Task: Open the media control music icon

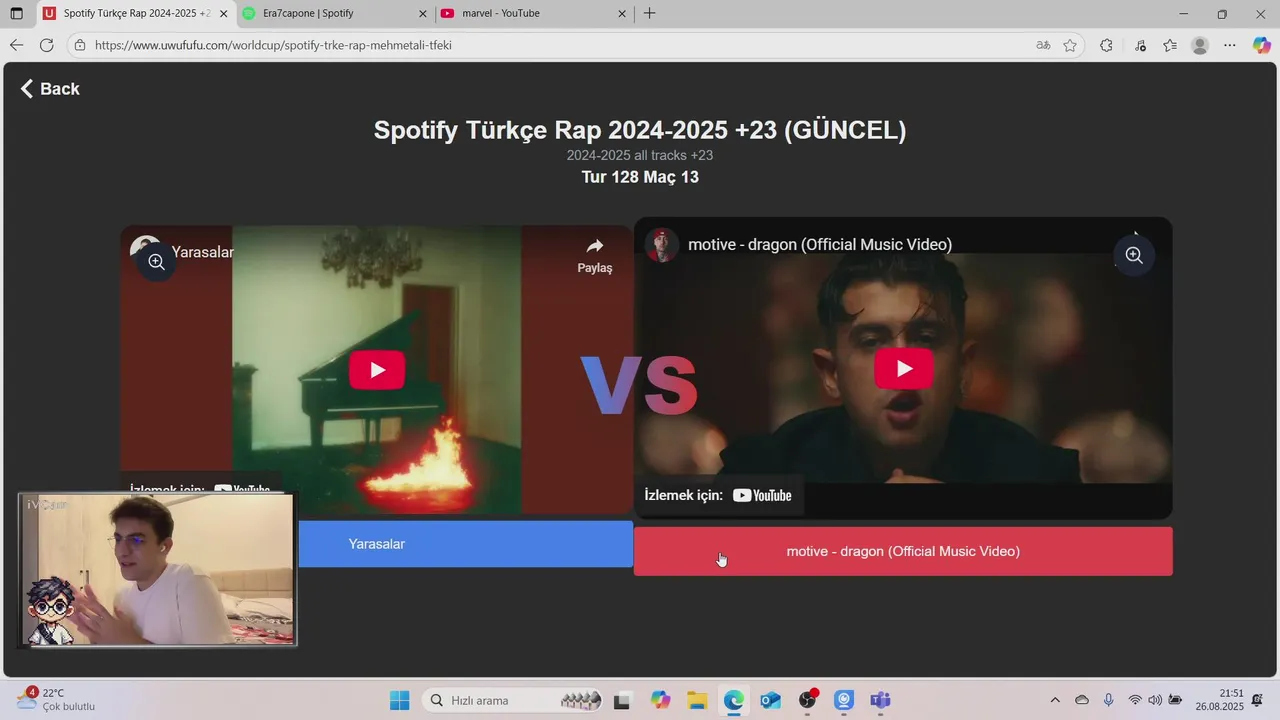Action: coord(1141,45)
